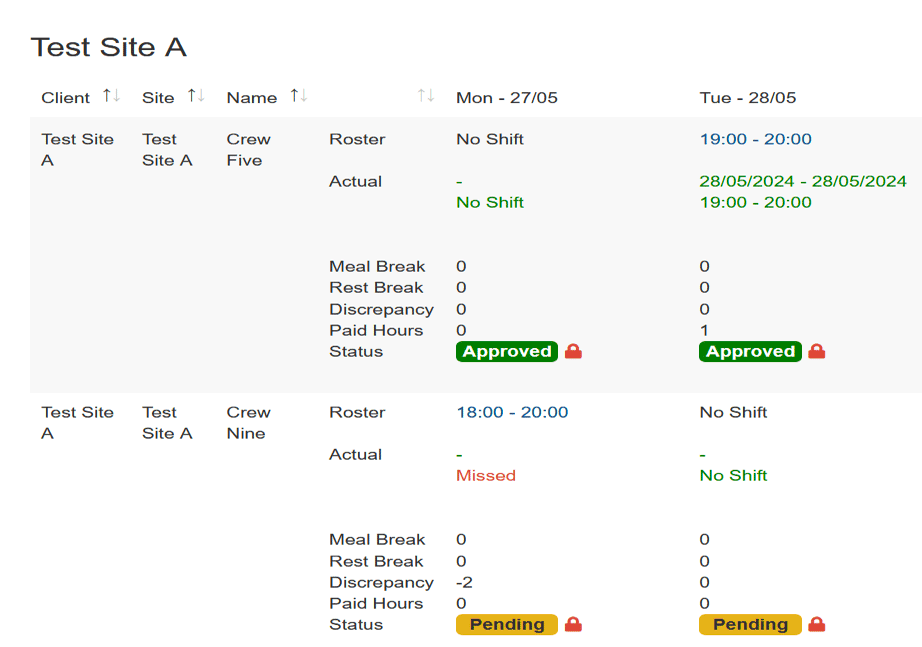The height and width of the screenshot is (647, 922).
Task: Select Crew Nine's green No Shift actual entry
Action: pyautogui.click(x=733, y=475)
